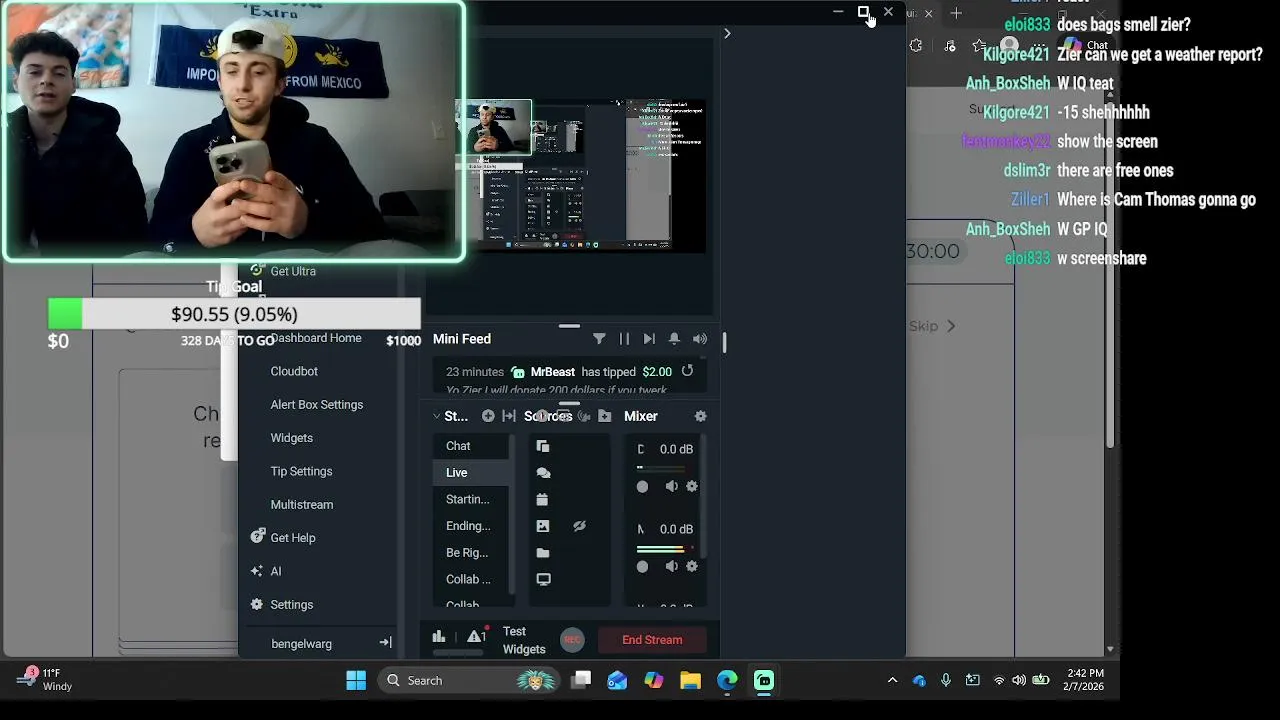
Task: Select the calendar icon source
Action: pyautogui.click(x=543, y=499)
